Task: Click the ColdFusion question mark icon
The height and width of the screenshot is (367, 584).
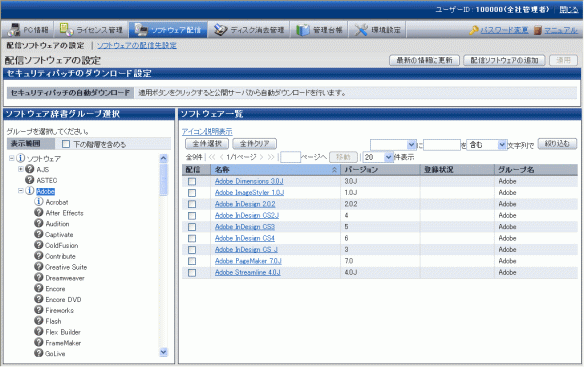Action: (39, 245)
